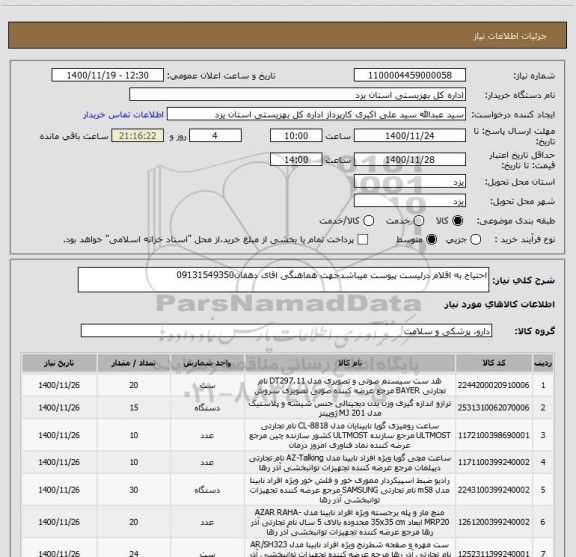This screenshot has width=576, height=557.
Task: Click unit عدد in row 3
Action: click(207, 435)
